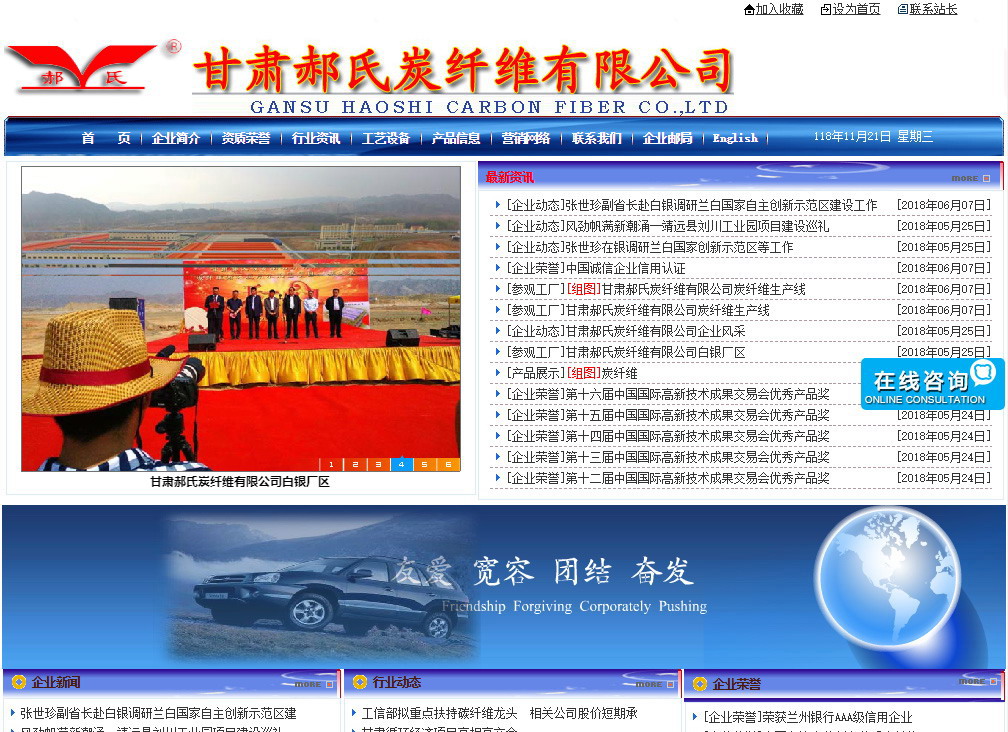Click MORE in the 企业荣誉 header
Viewport: 1008px width, 732px height.
[977, 681]
